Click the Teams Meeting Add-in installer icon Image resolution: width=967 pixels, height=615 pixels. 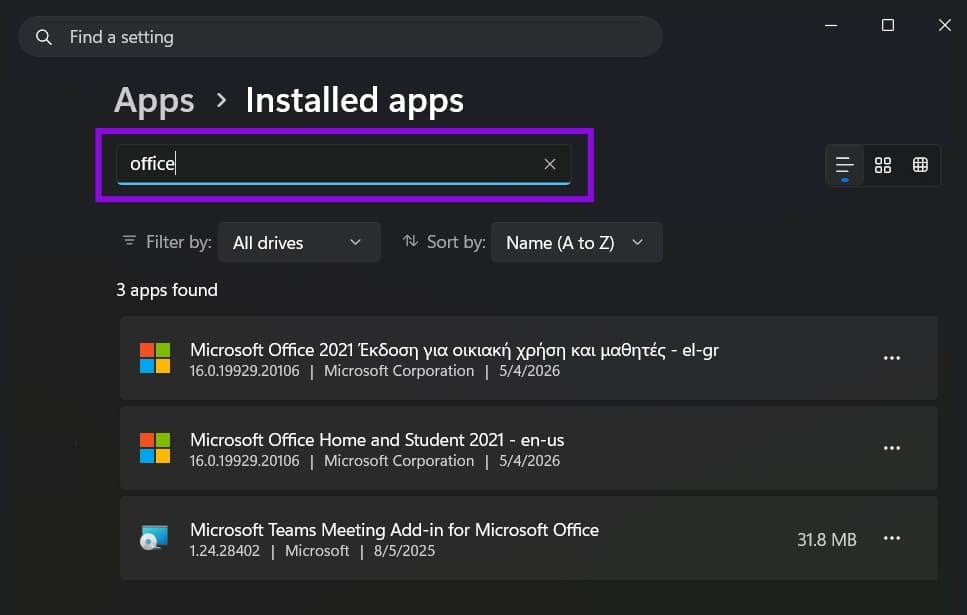(x=154, y=538)
